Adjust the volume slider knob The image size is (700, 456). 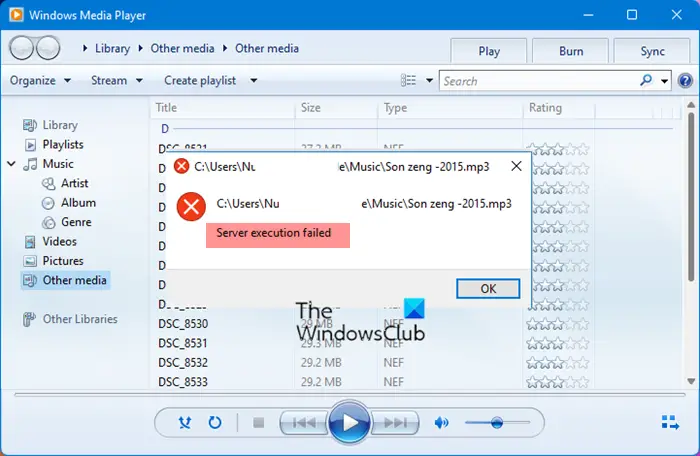pos(497,422)
